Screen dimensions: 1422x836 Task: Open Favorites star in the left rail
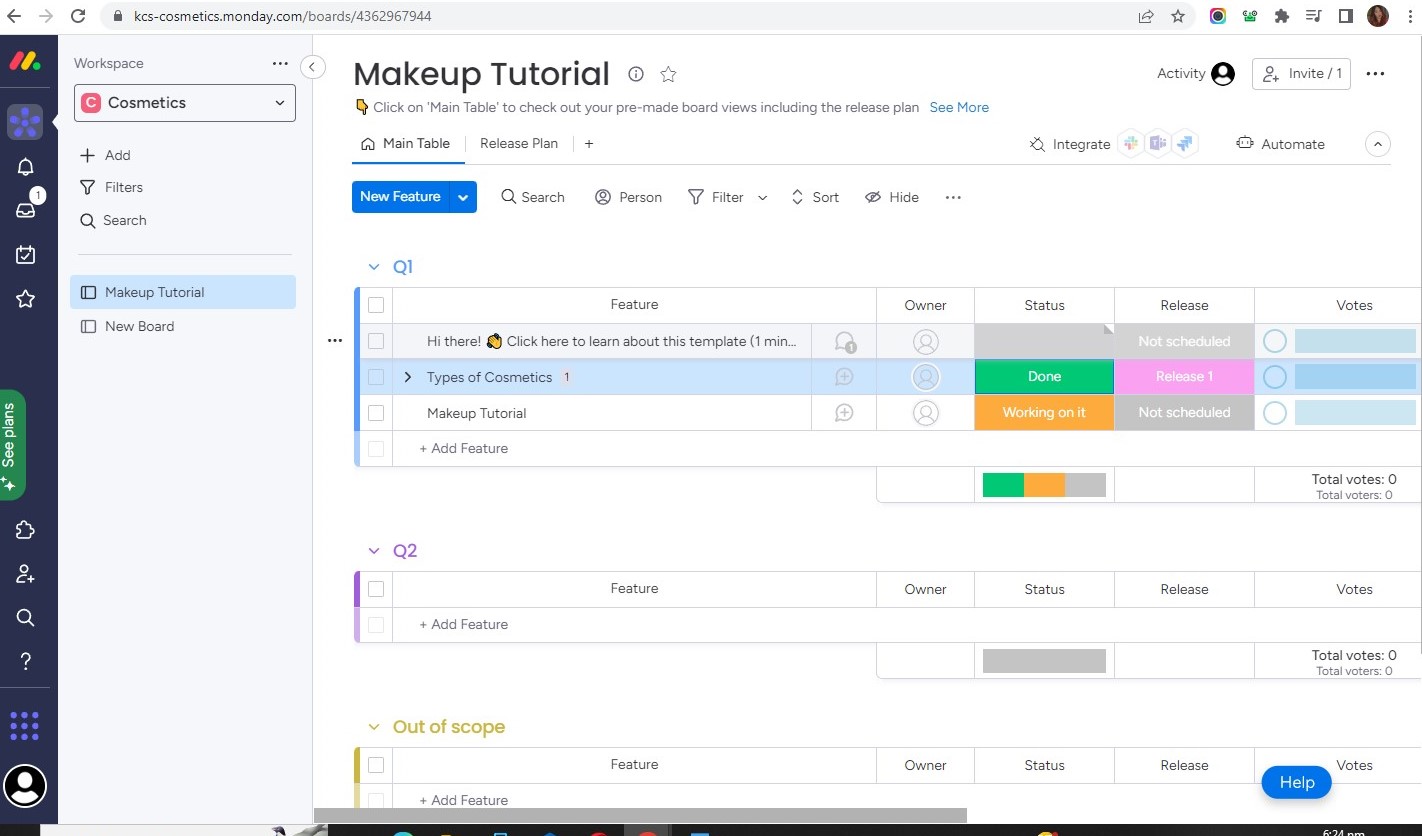pos(25,299)
